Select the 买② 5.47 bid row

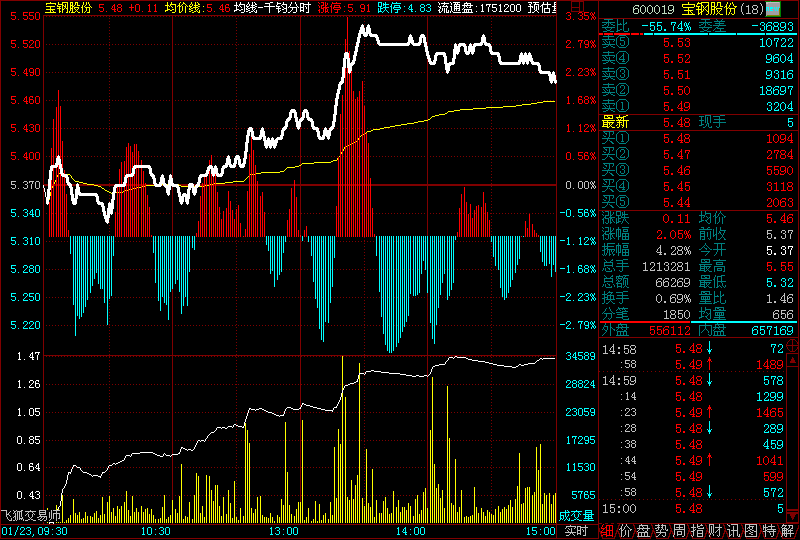tap(697, 154)
